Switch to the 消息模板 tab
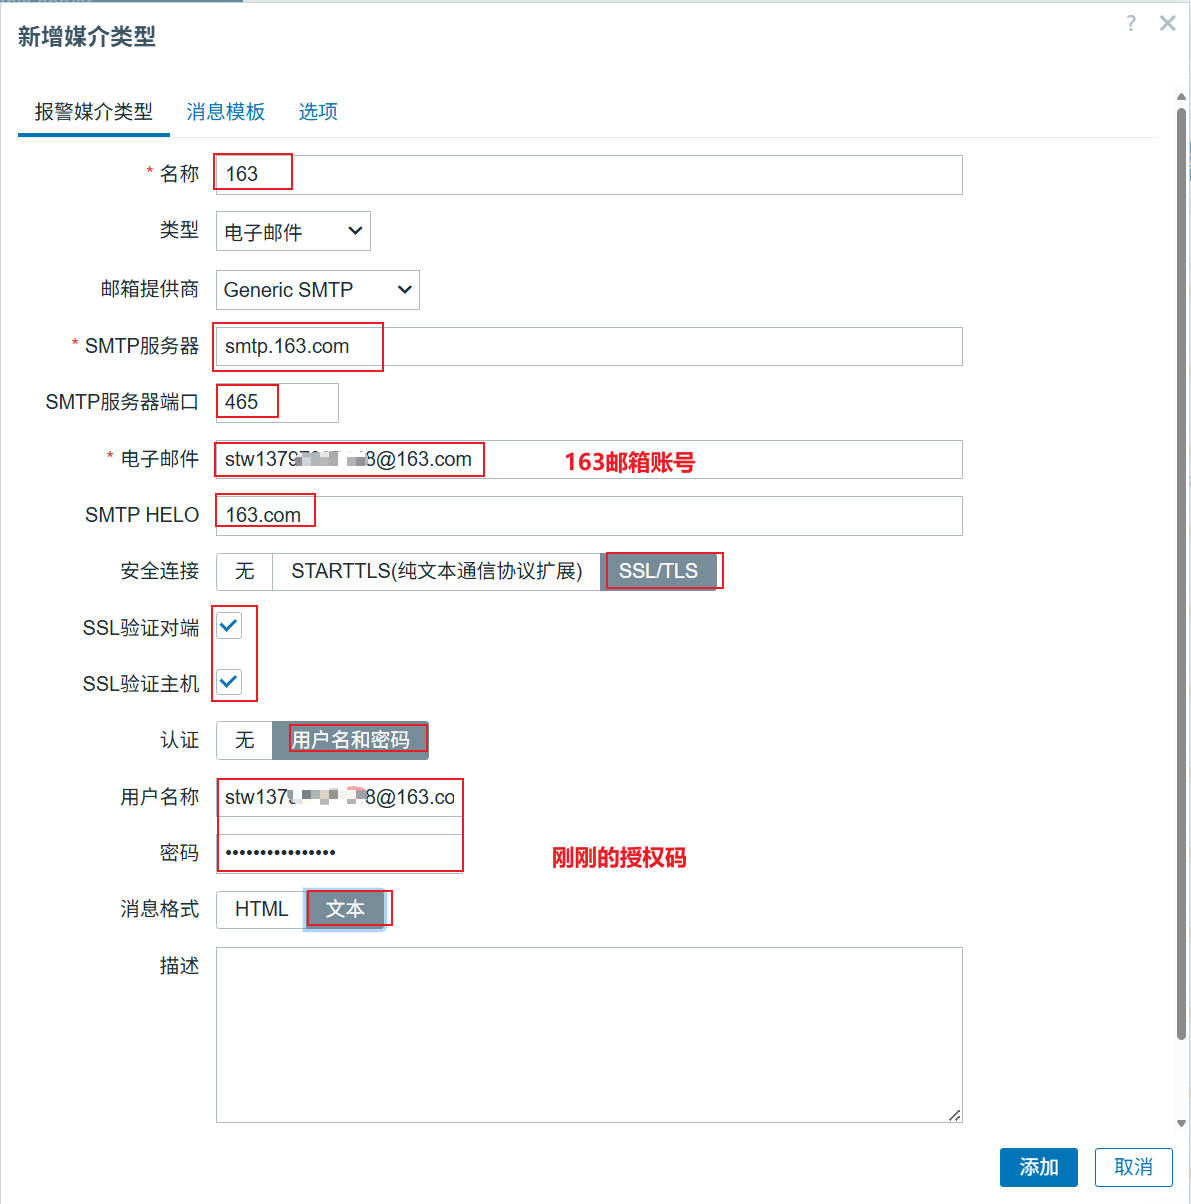Viewport: 1191px width, 1204px height. [226, 112]
